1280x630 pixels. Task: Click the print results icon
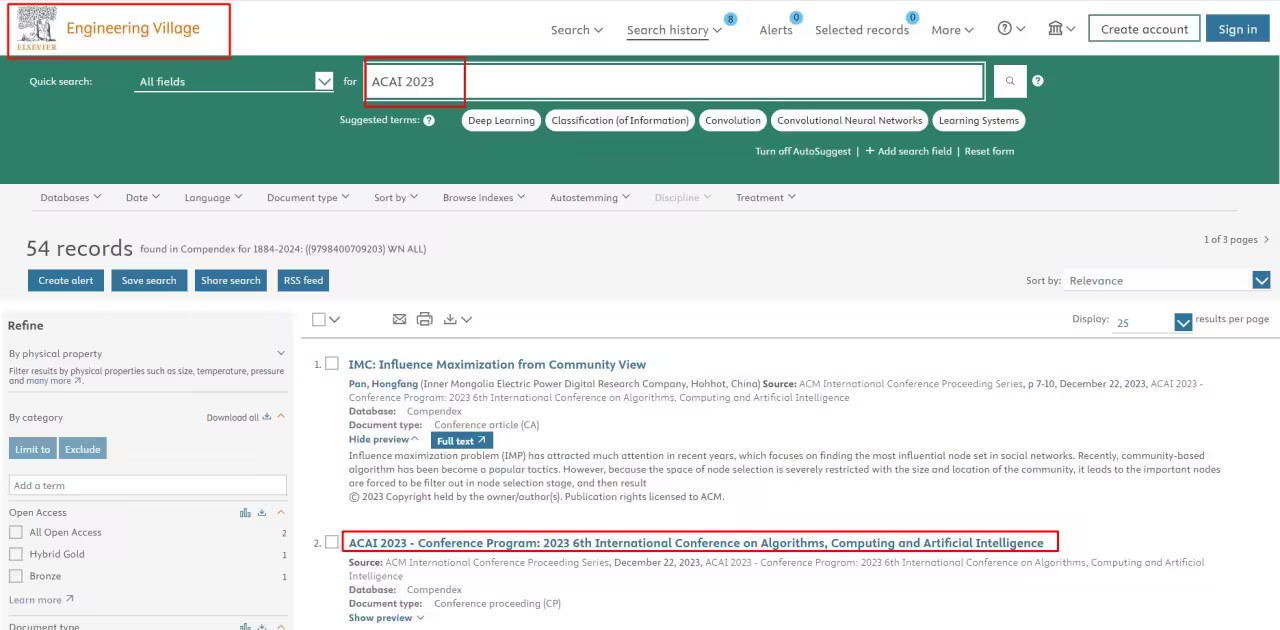pyautogui.click(x=424, y=319)
